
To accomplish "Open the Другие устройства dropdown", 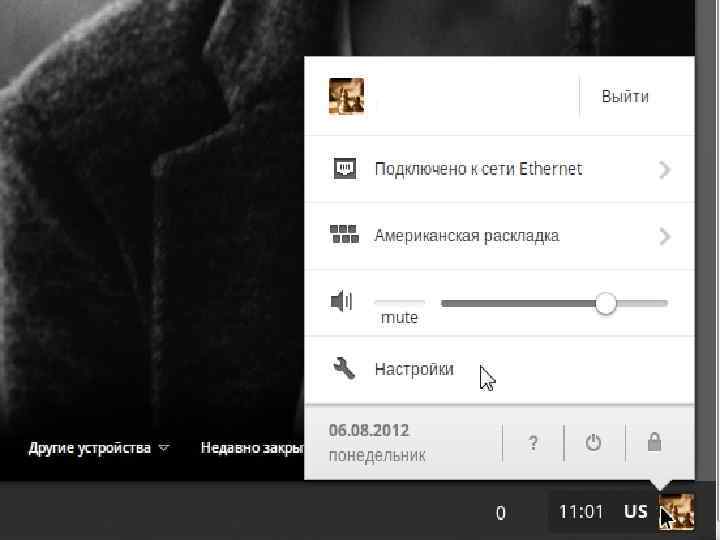I will click(99, 448).
